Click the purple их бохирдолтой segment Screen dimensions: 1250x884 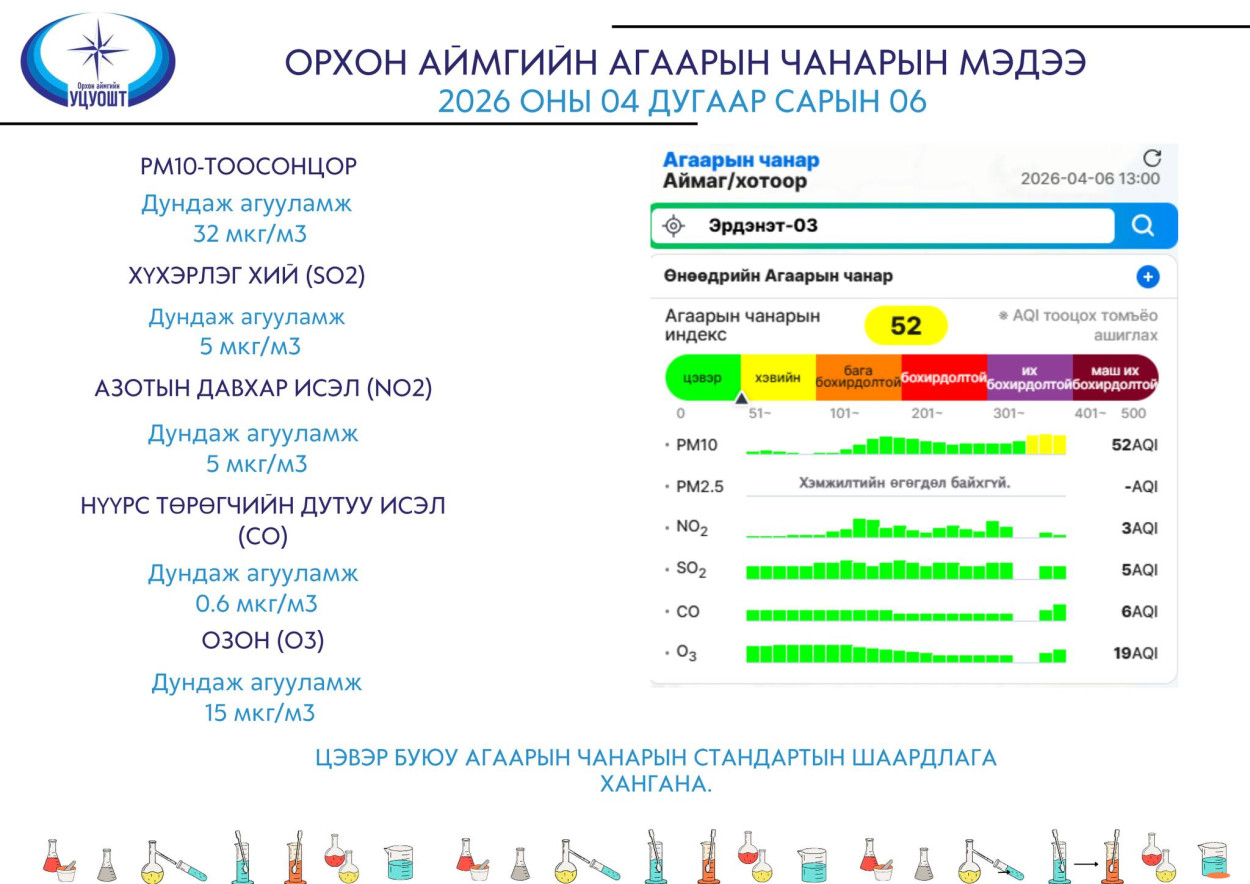[1029, 378]
